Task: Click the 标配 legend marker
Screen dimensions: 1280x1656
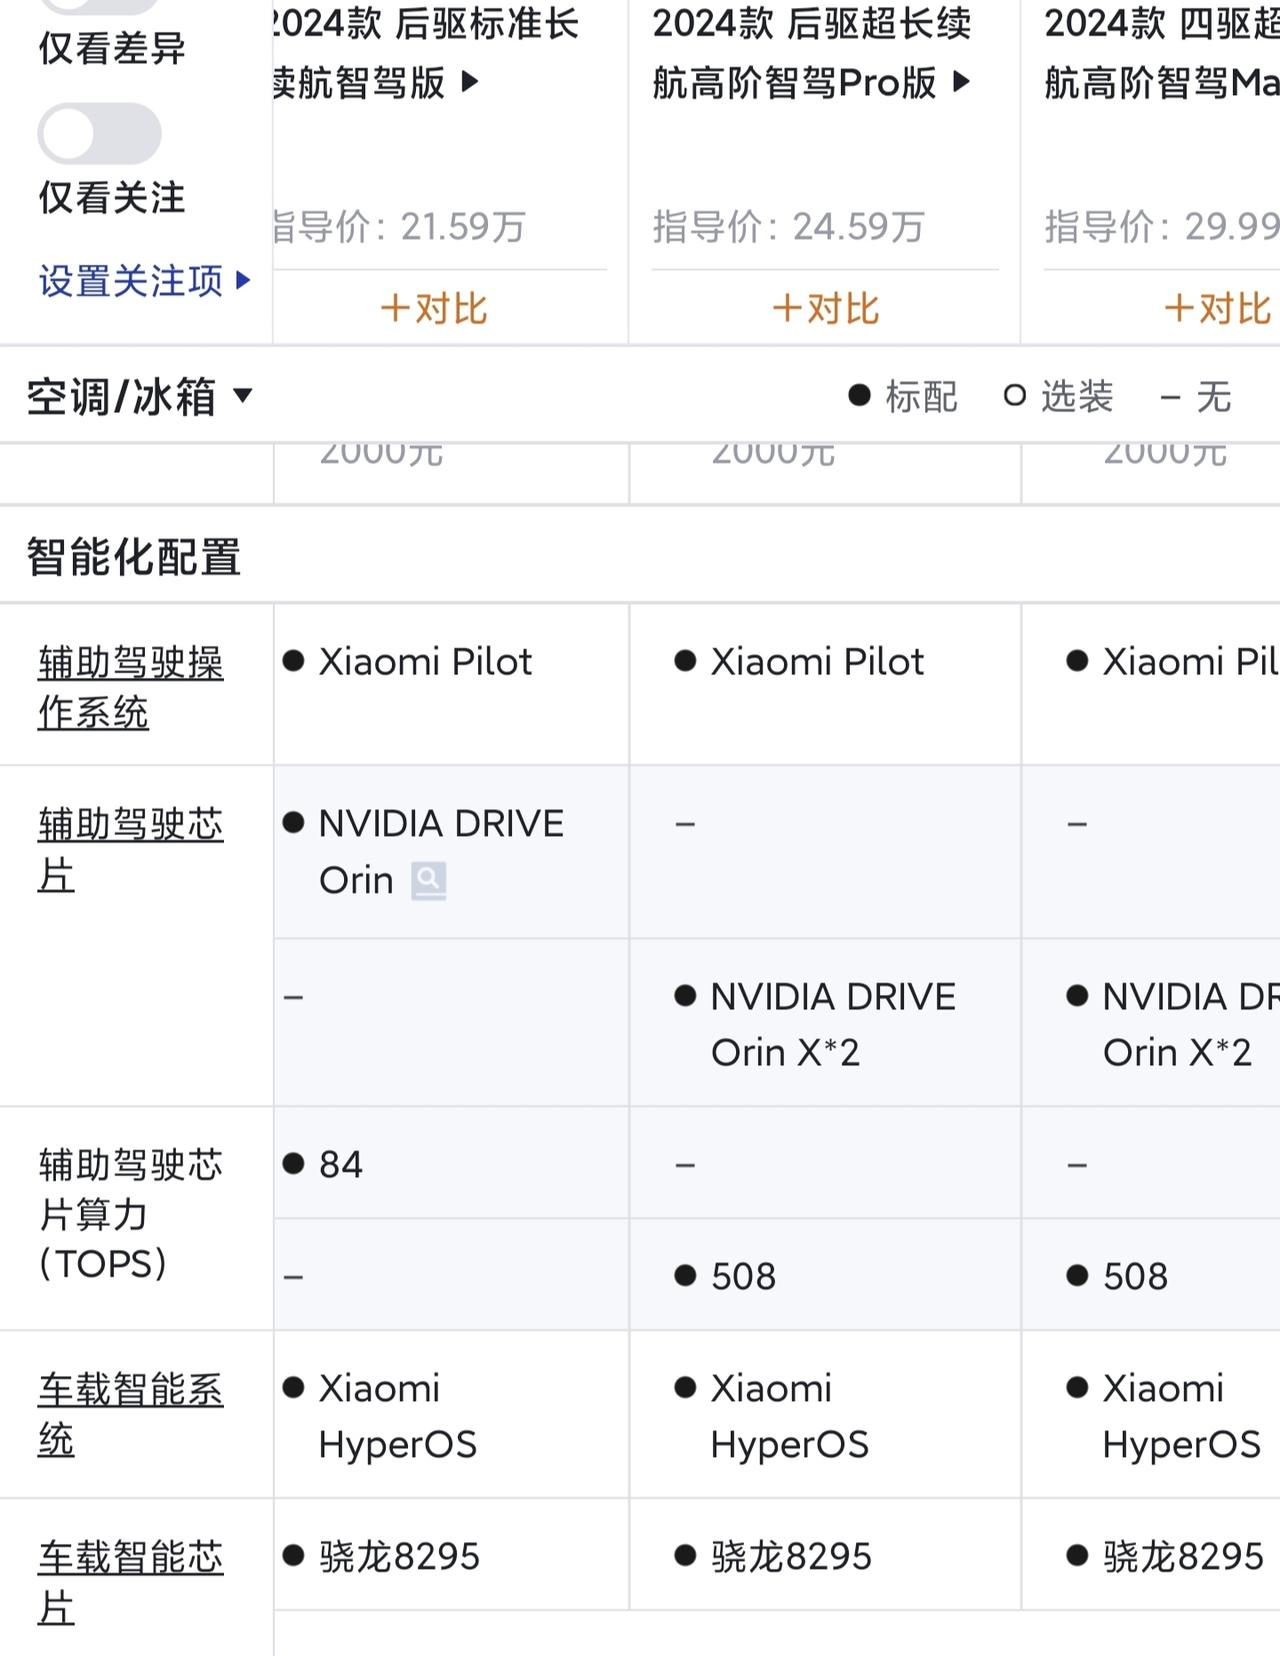Action: coord(859,395)
